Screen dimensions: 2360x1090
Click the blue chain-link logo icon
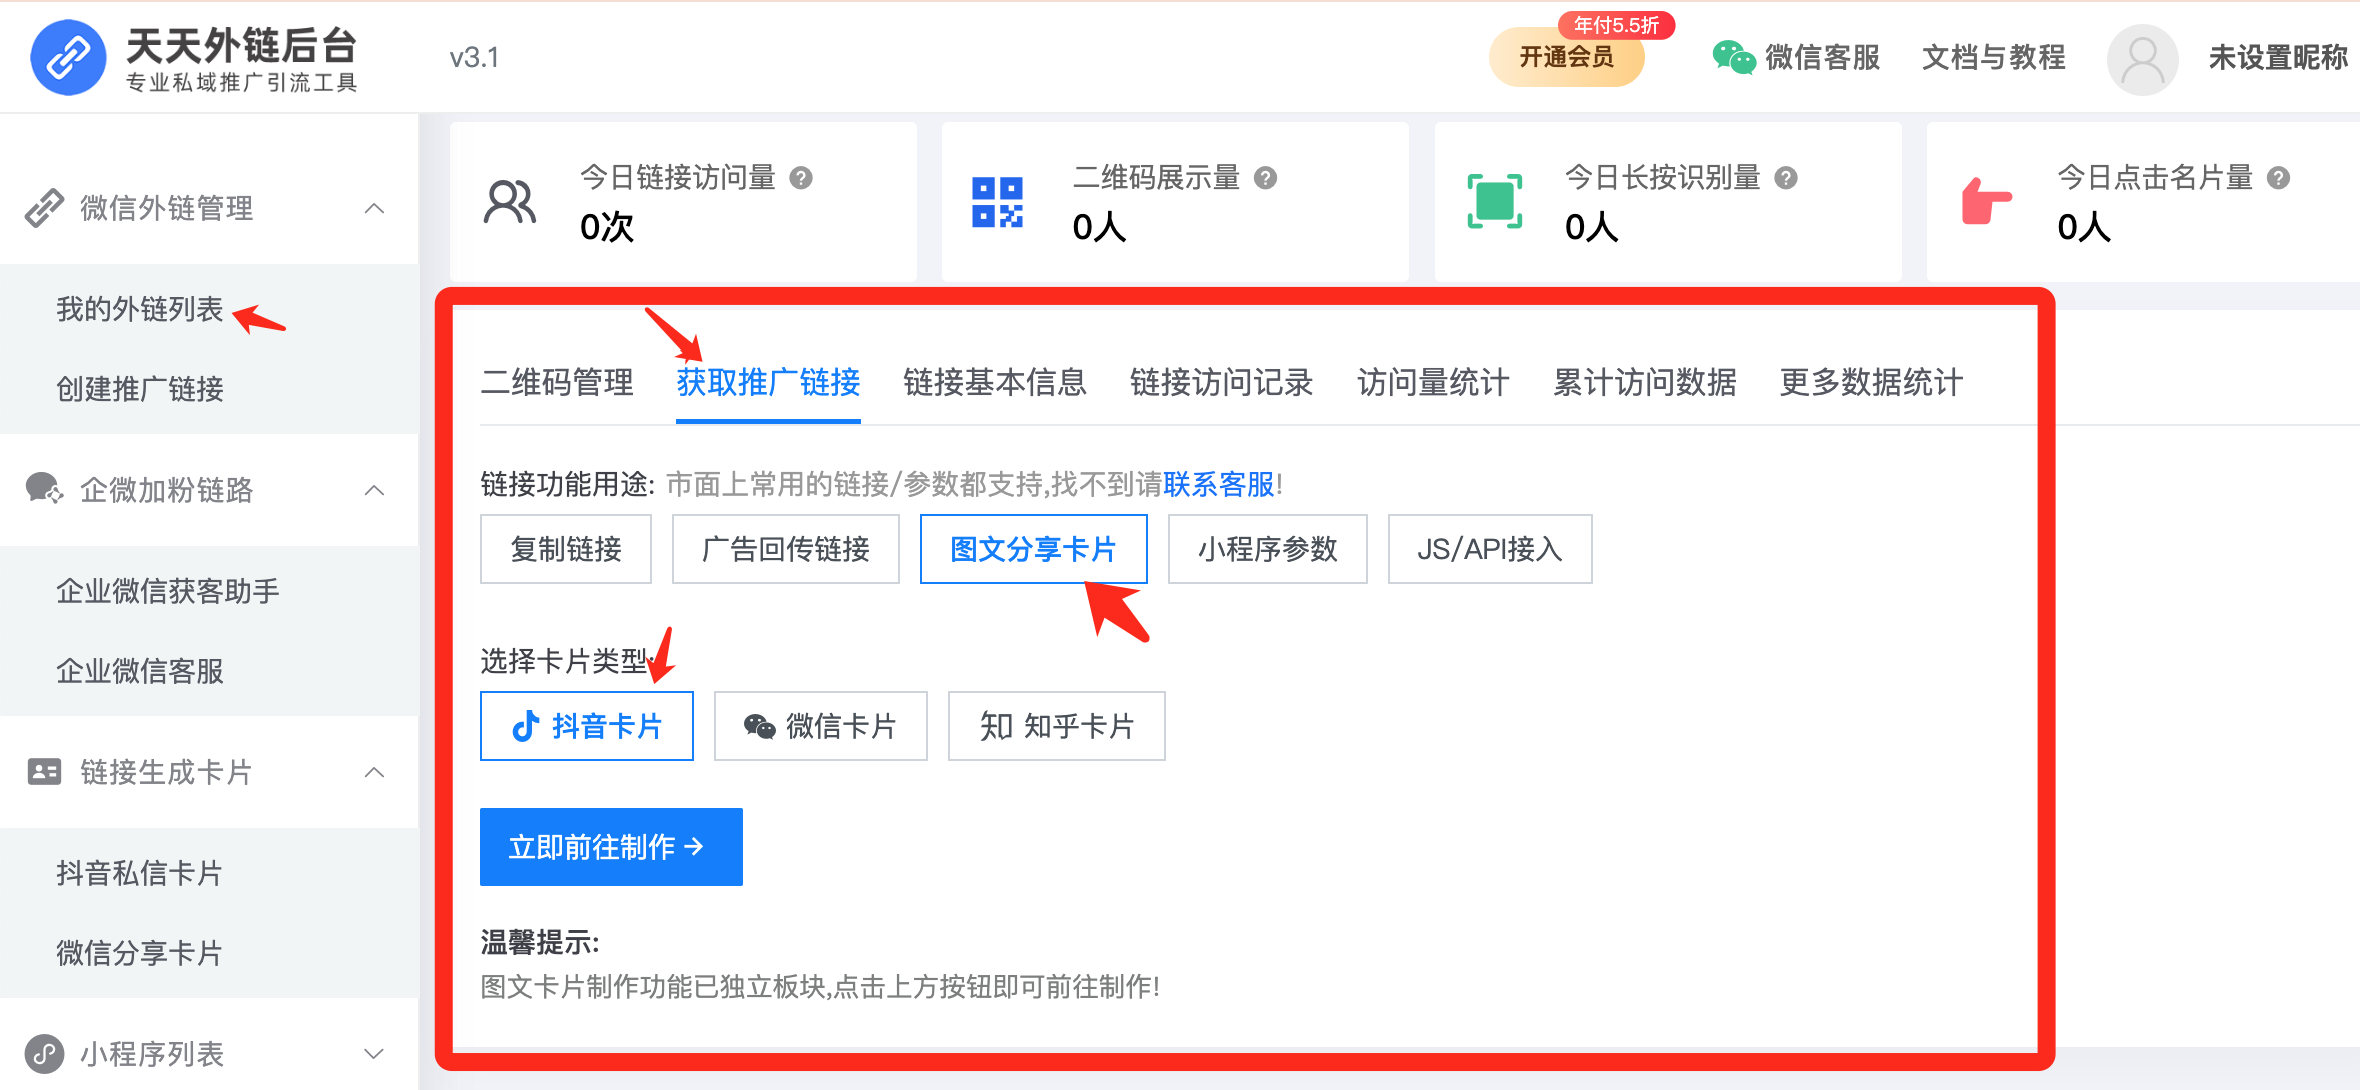(x=68, y=57)
